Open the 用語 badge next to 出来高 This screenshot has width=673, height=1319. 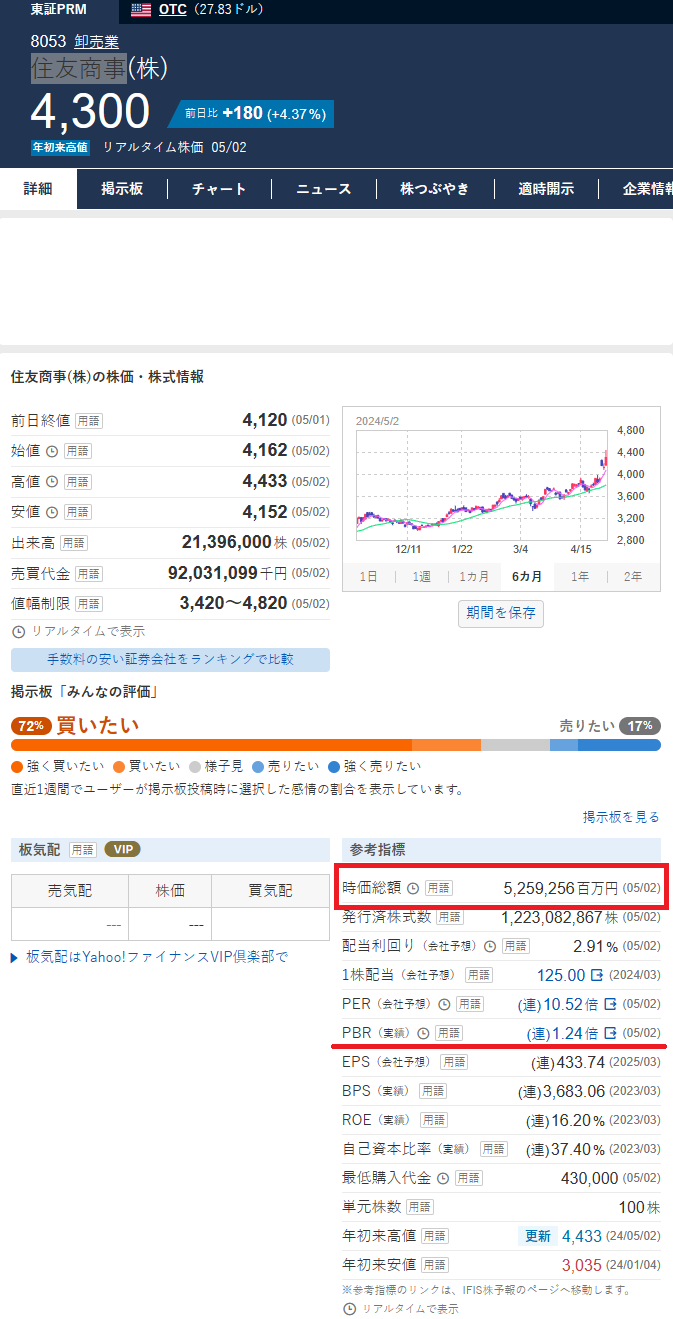(73, 542)
